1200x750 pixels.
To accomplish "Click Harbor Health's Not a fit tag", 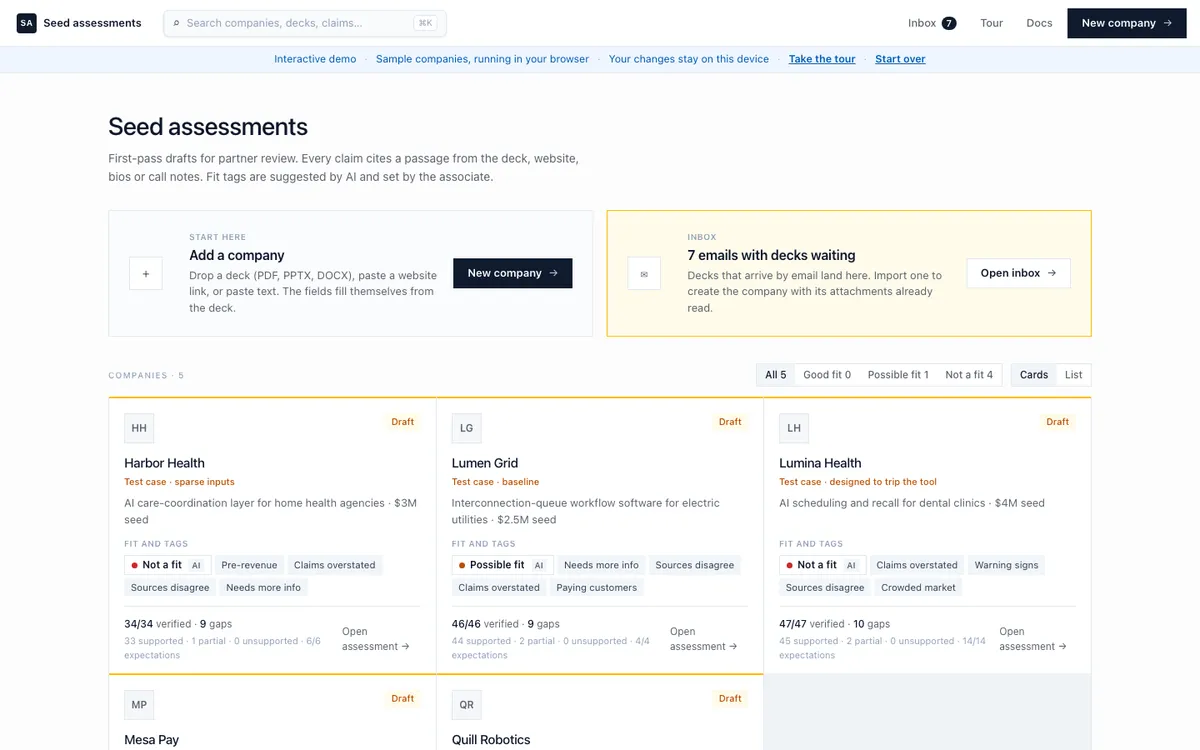I will (169, 565).
